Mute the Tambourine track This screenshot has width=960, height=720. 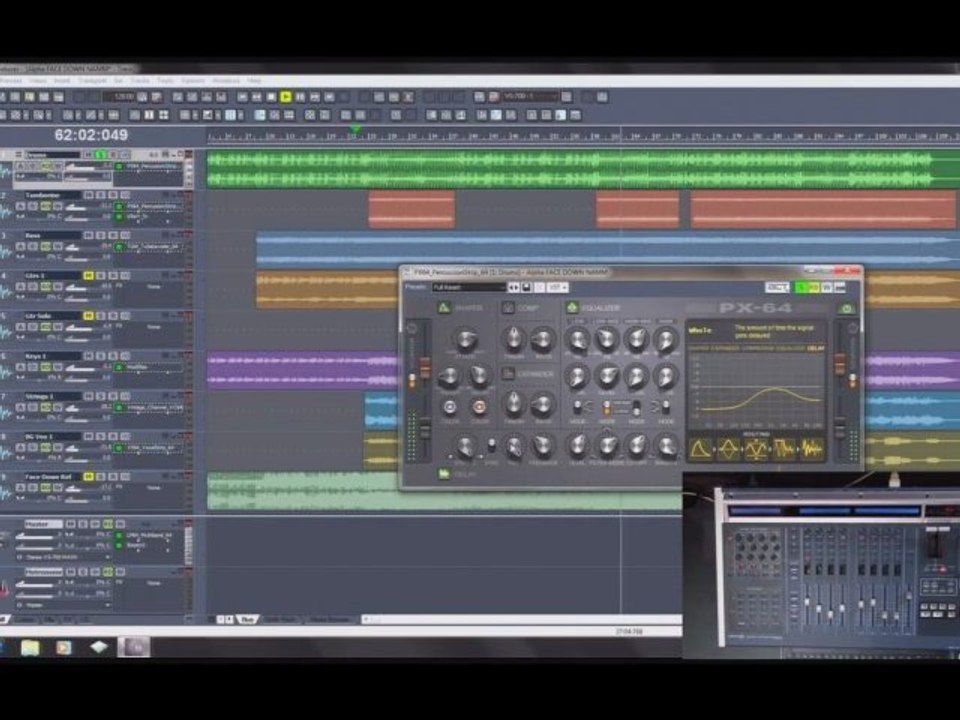pyautogui.click(x=88, y=195)
